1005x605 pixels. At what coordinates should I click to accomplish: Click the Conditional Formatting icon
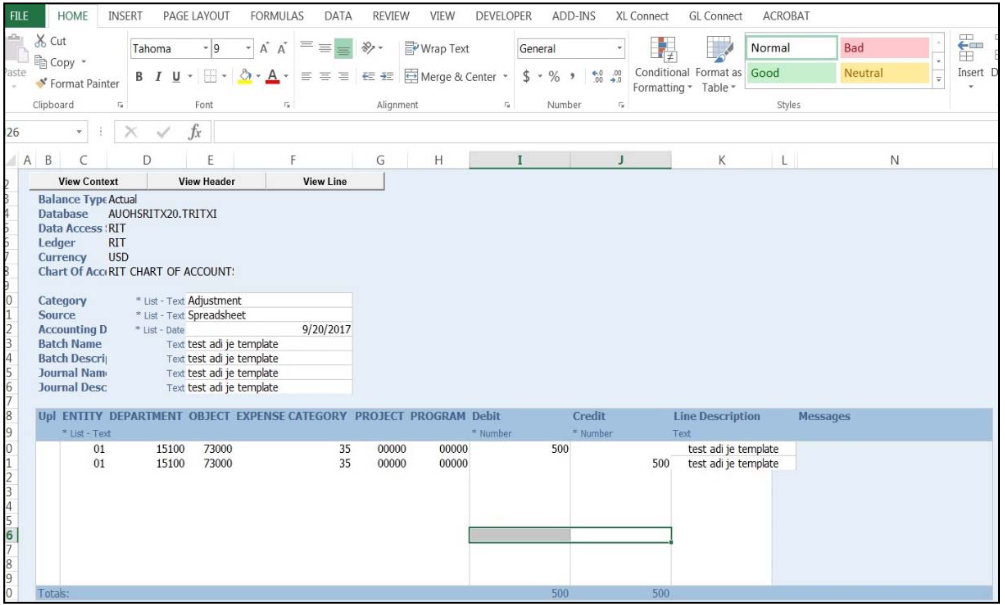pyautogui.click(x=662, y=50)
